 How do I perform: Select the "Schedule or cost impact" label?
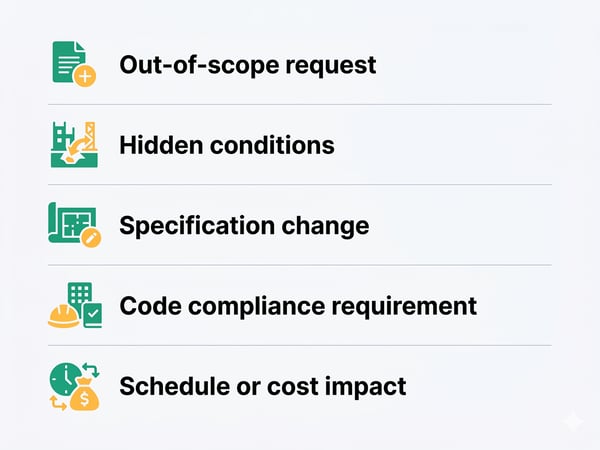tap(262, 385)
